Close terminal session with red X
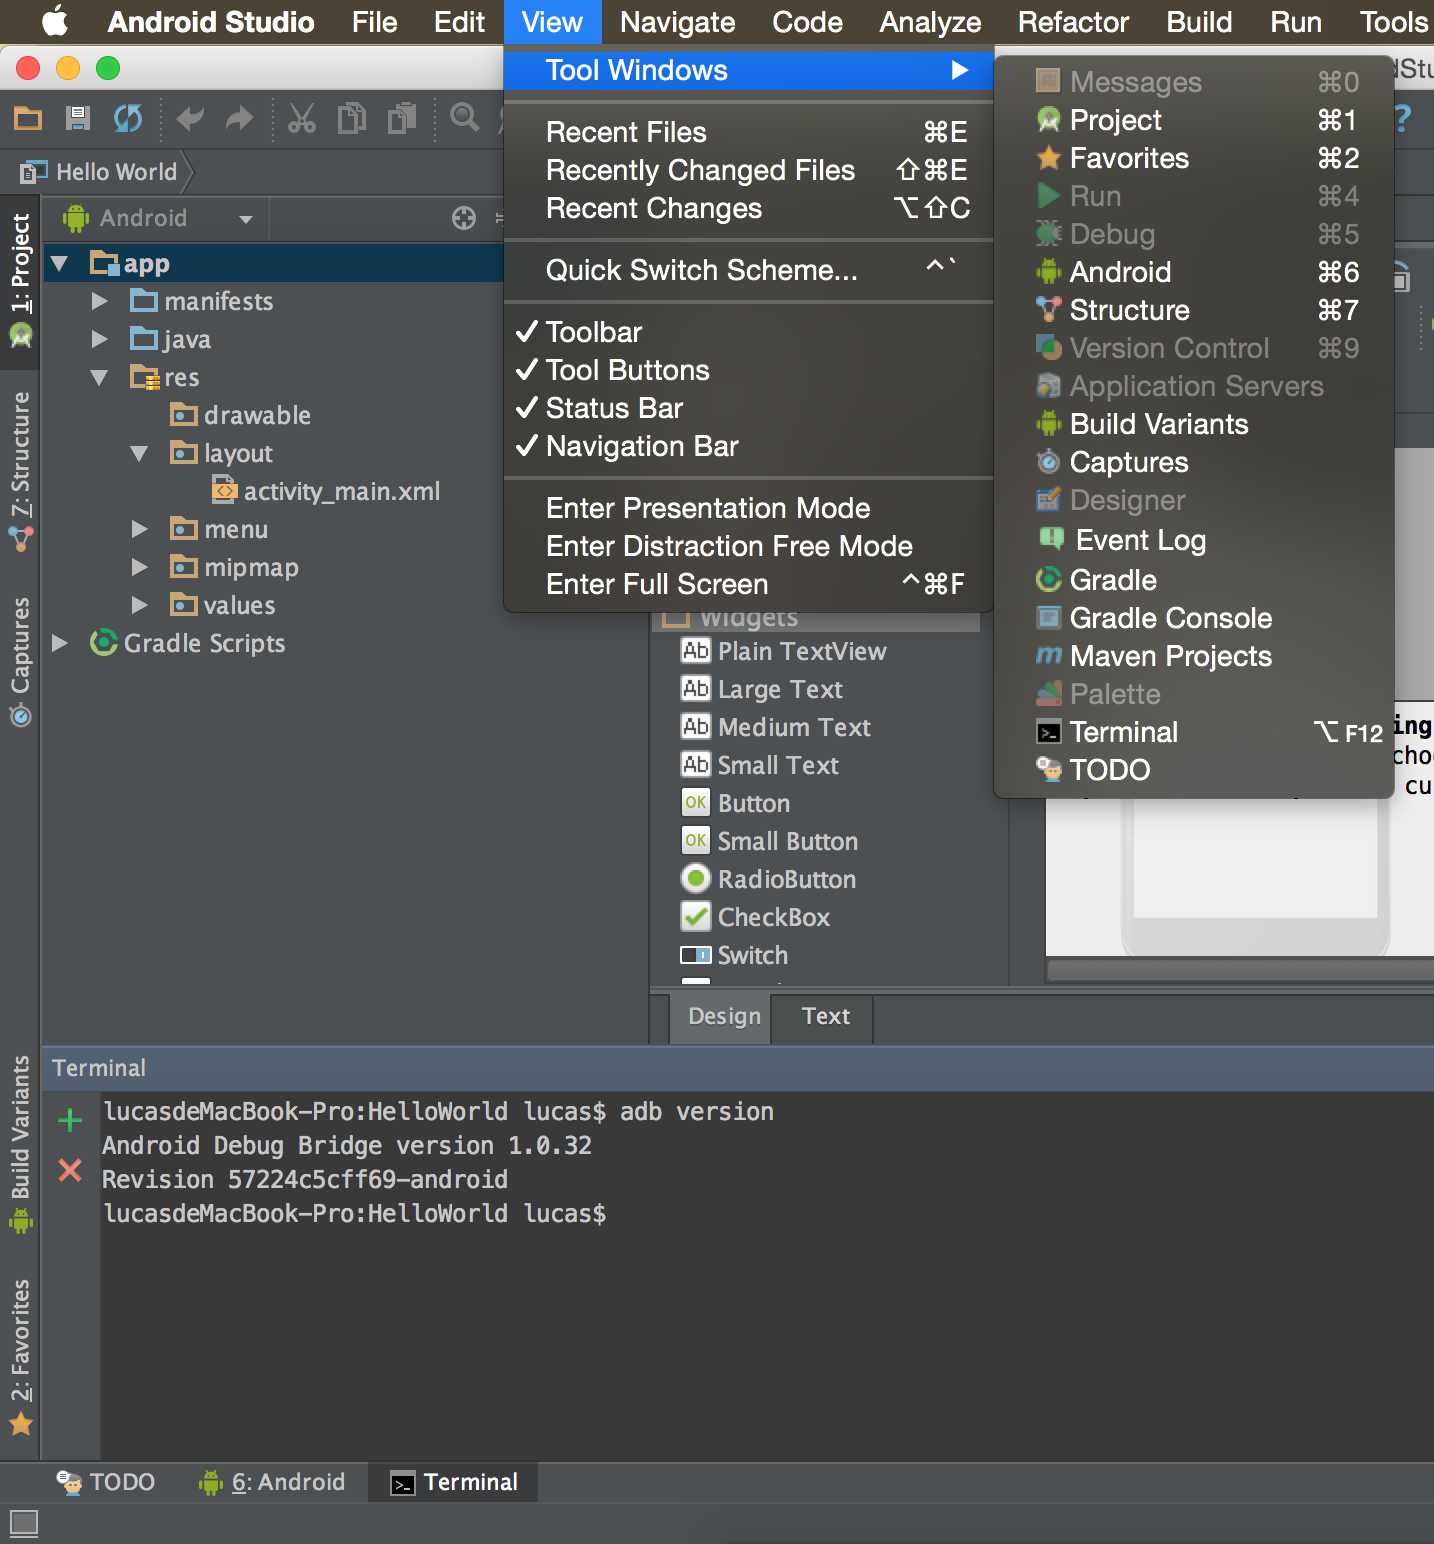This screenshot has height=1544, width=1434. point(70,1170)
